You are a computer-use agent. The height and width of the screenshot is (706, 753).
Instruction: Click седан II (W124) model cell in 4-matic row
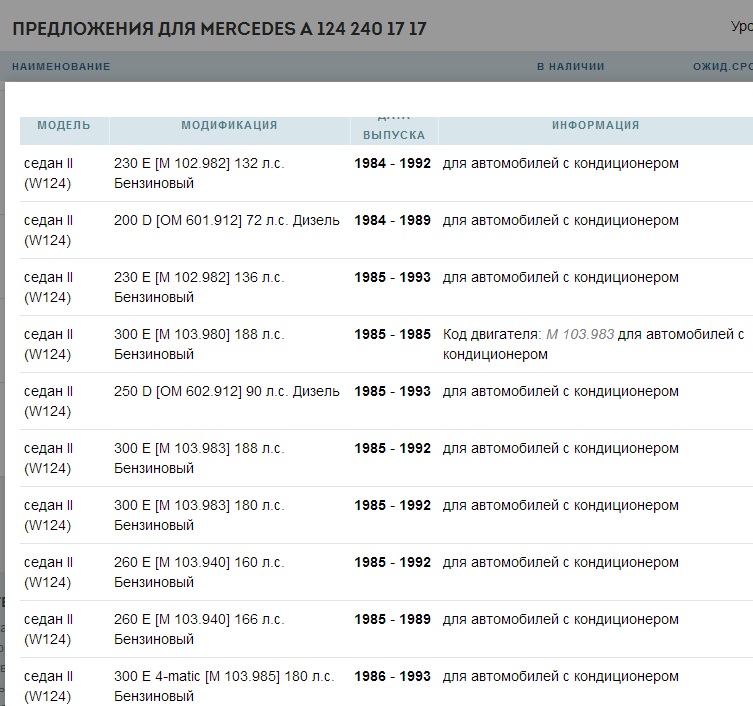coord(49,686)
